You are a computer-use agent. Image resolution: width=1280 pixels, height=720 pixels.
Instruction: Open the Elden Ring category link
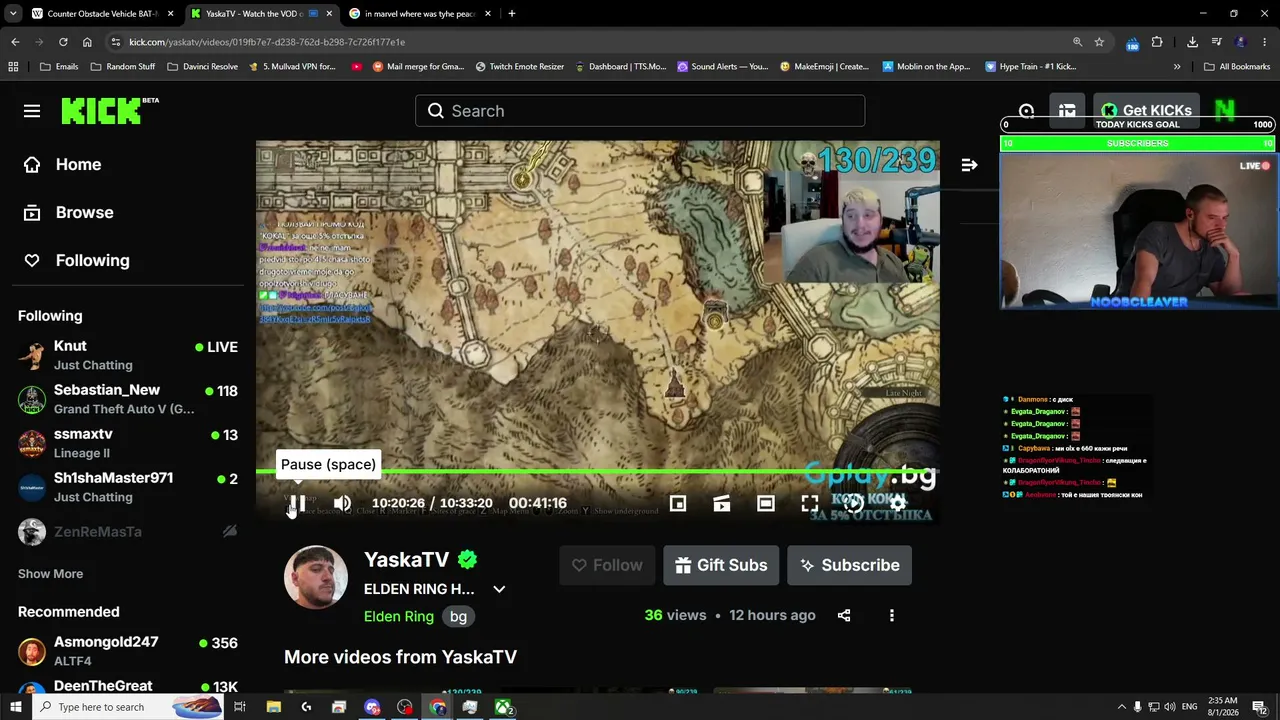tap(399, 616)
